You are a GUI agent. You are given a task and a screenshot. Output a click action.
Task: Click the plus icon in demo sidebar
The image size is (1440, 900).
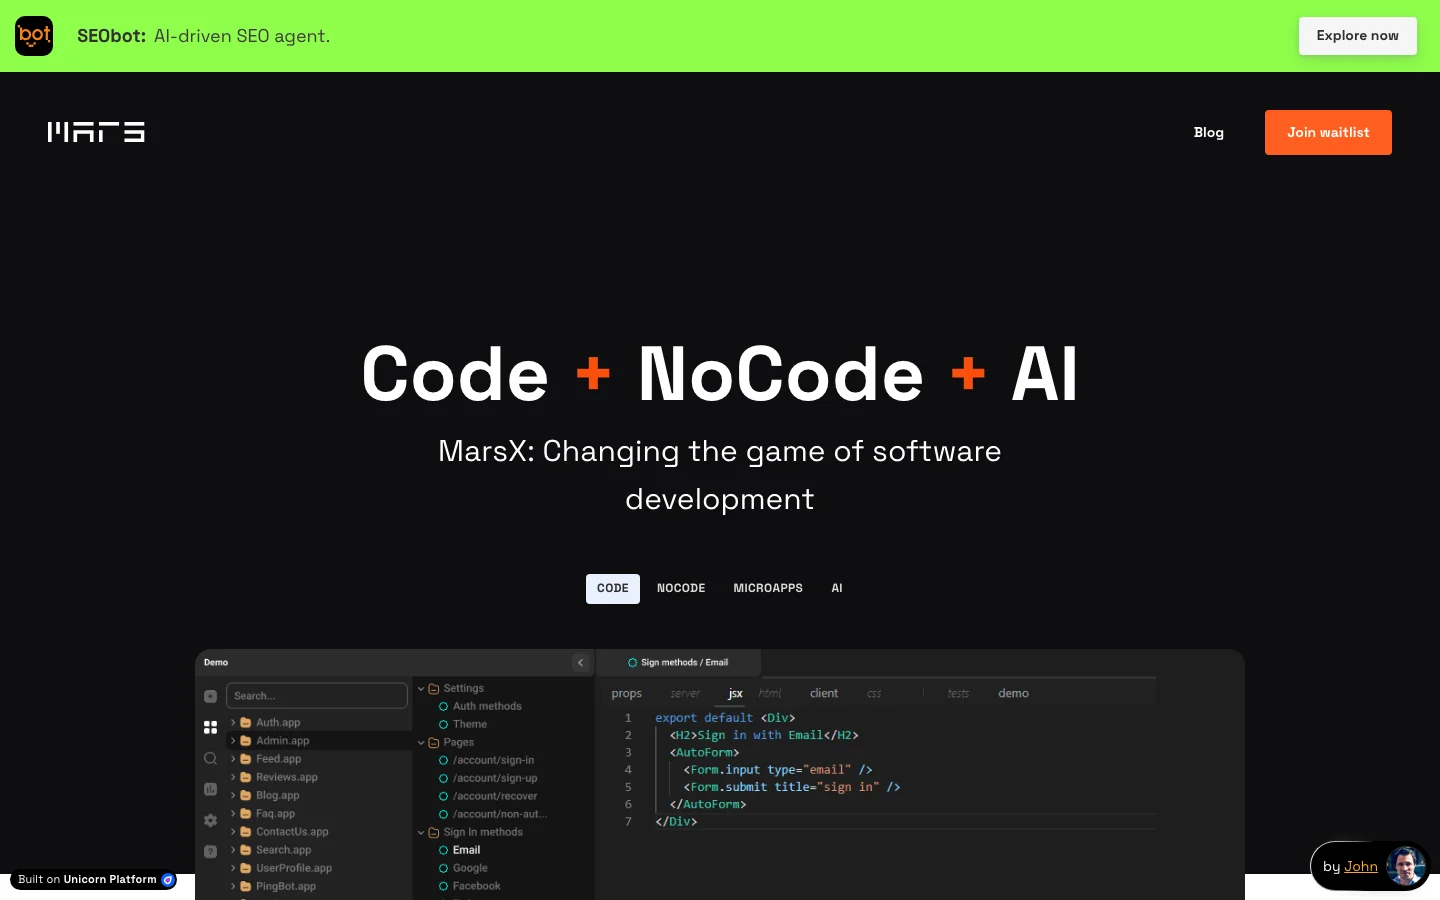[210, 696]
